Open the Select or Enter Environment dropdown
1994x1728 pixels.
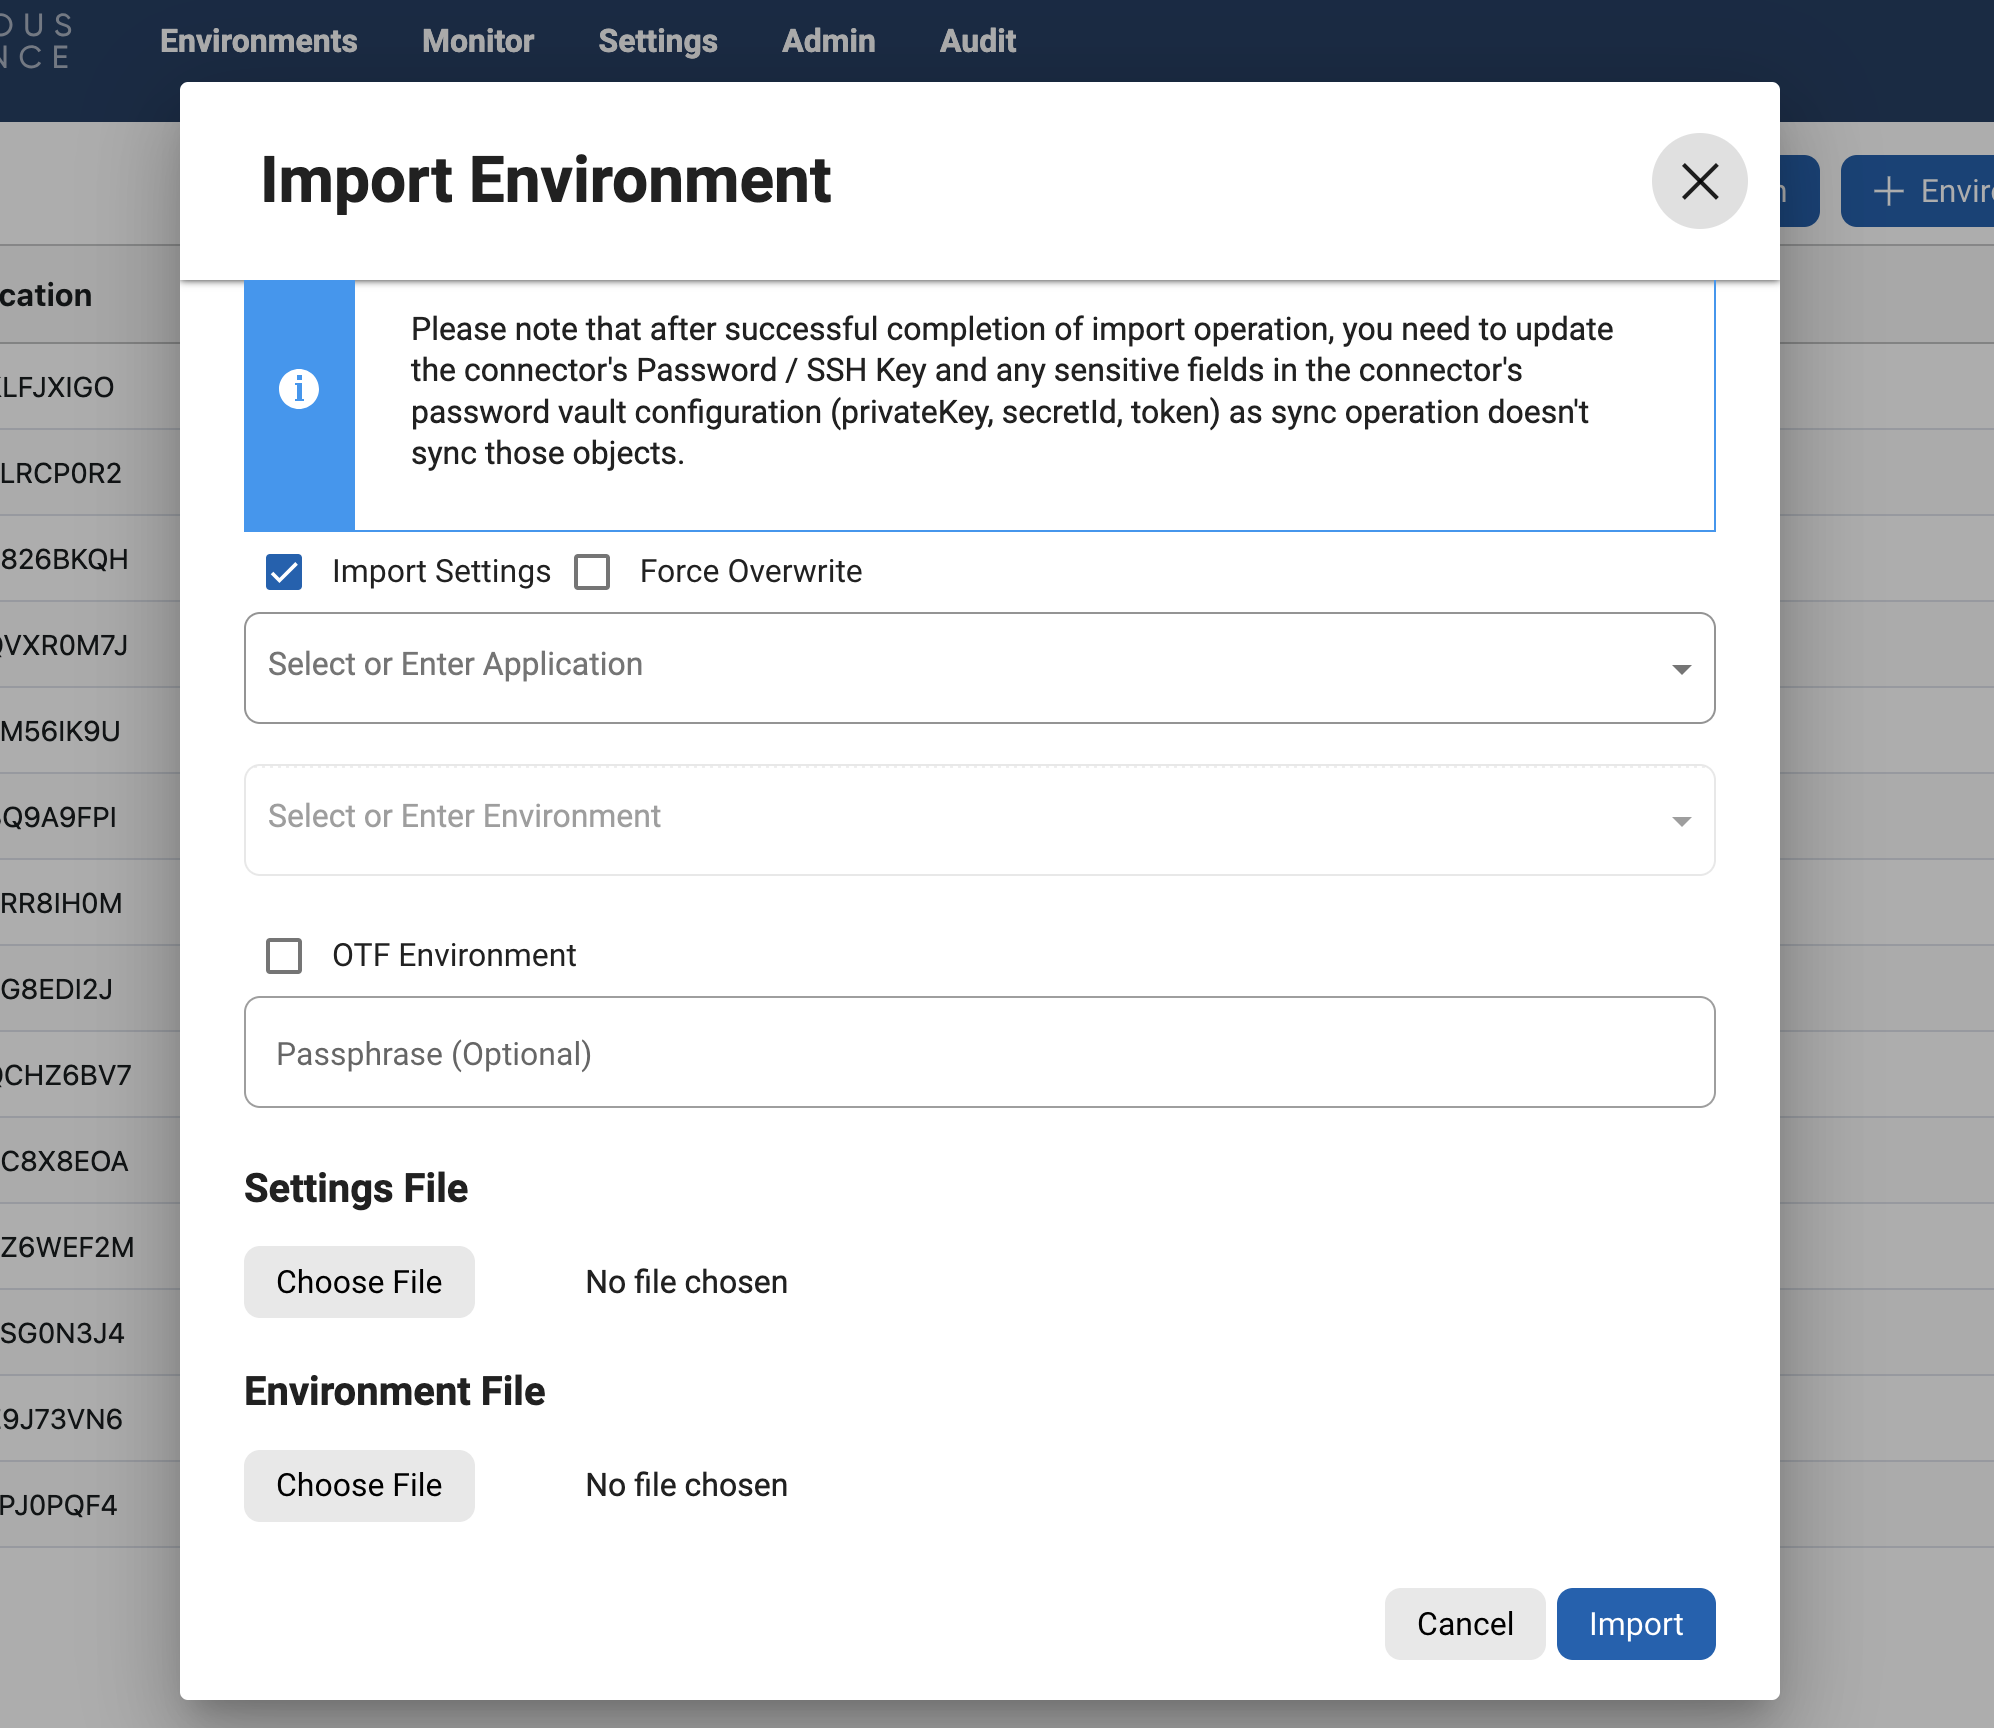point(900,820)
